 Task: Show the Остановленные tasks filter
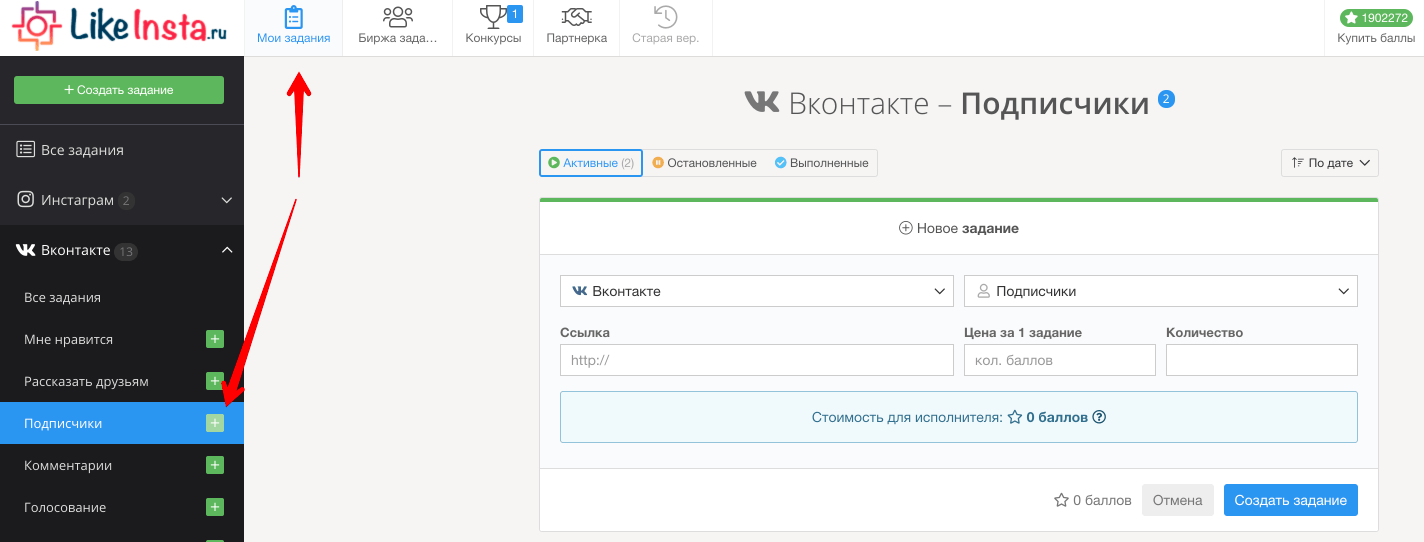pos(704,163)
